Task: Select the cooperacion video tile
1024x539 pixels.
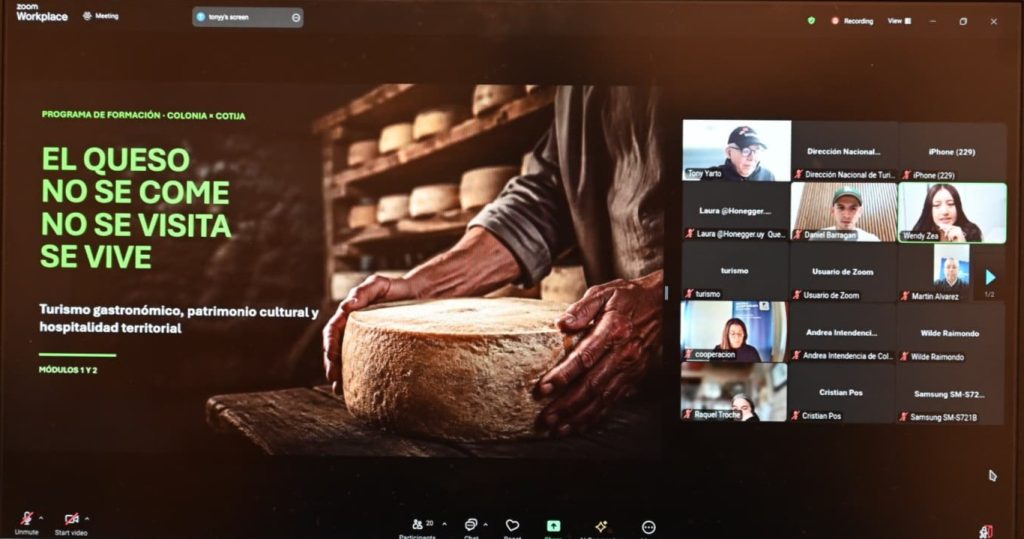Action: click(734, 331)
